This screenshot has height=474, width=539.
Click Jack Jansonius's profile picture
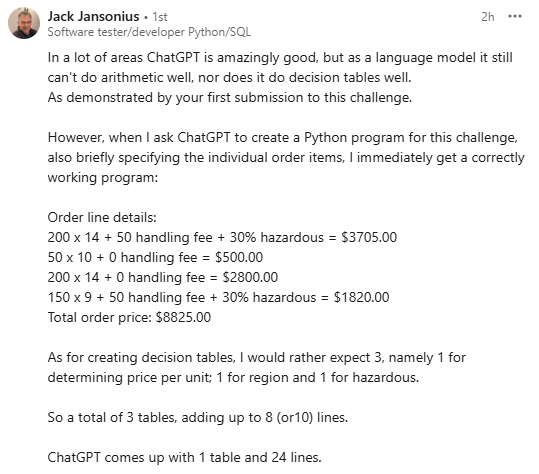click(24, 23)
